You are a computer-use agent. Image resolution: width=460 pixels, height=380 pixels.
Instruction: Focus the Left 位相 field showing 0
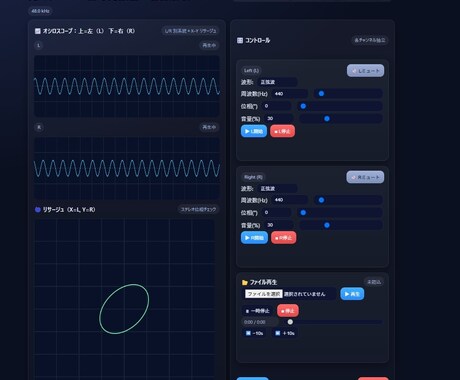[276, 106]
